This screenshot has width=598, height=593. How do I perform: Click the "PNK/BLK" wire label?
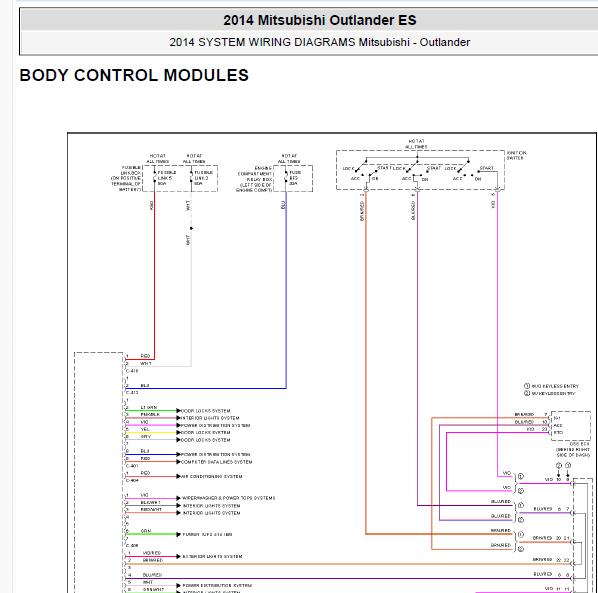(150, 414)
